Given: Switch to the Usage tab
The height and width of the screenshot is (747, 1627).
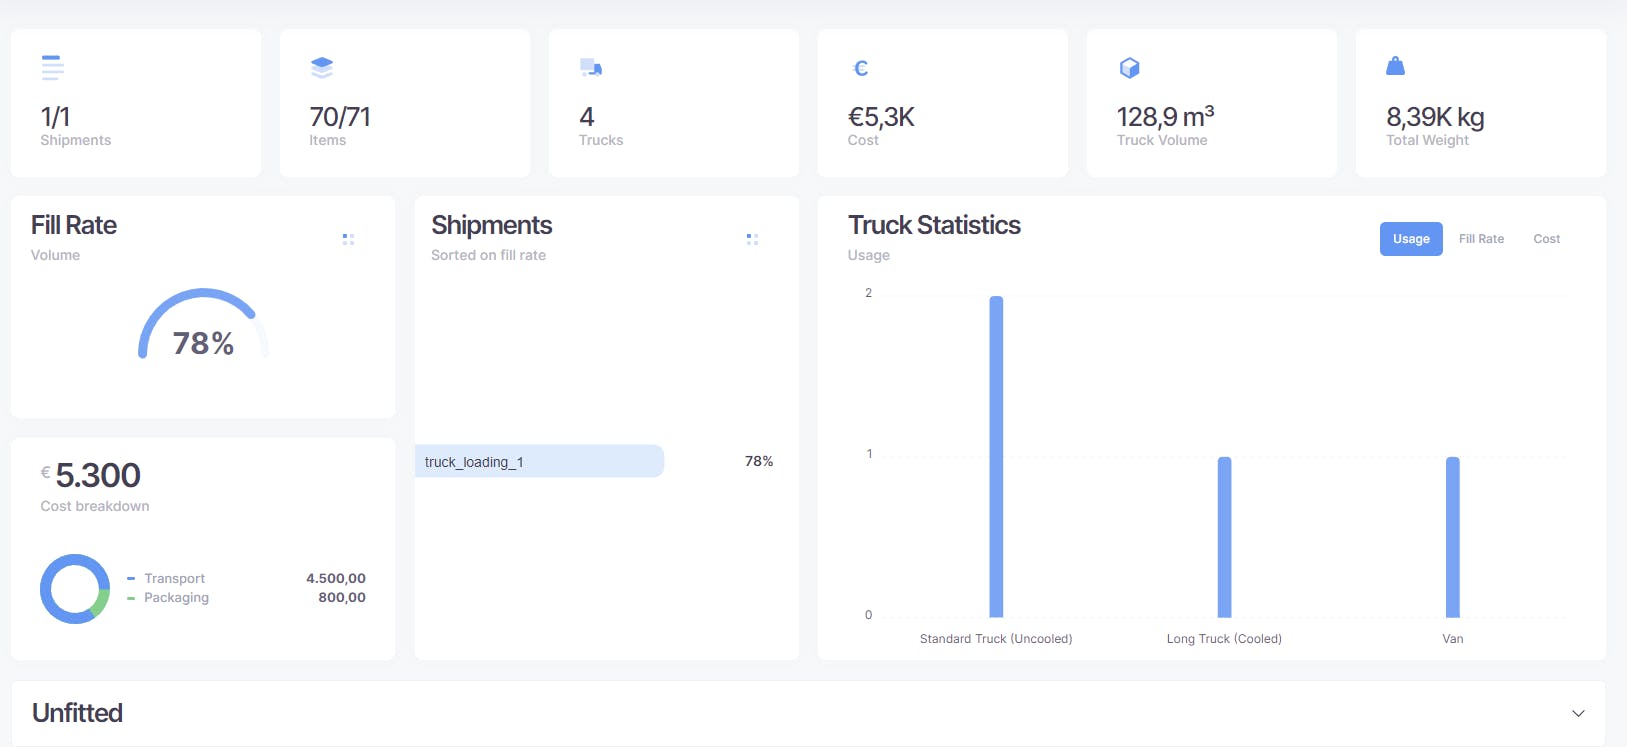Looking at the screenshot, I should coord(1411,239).
